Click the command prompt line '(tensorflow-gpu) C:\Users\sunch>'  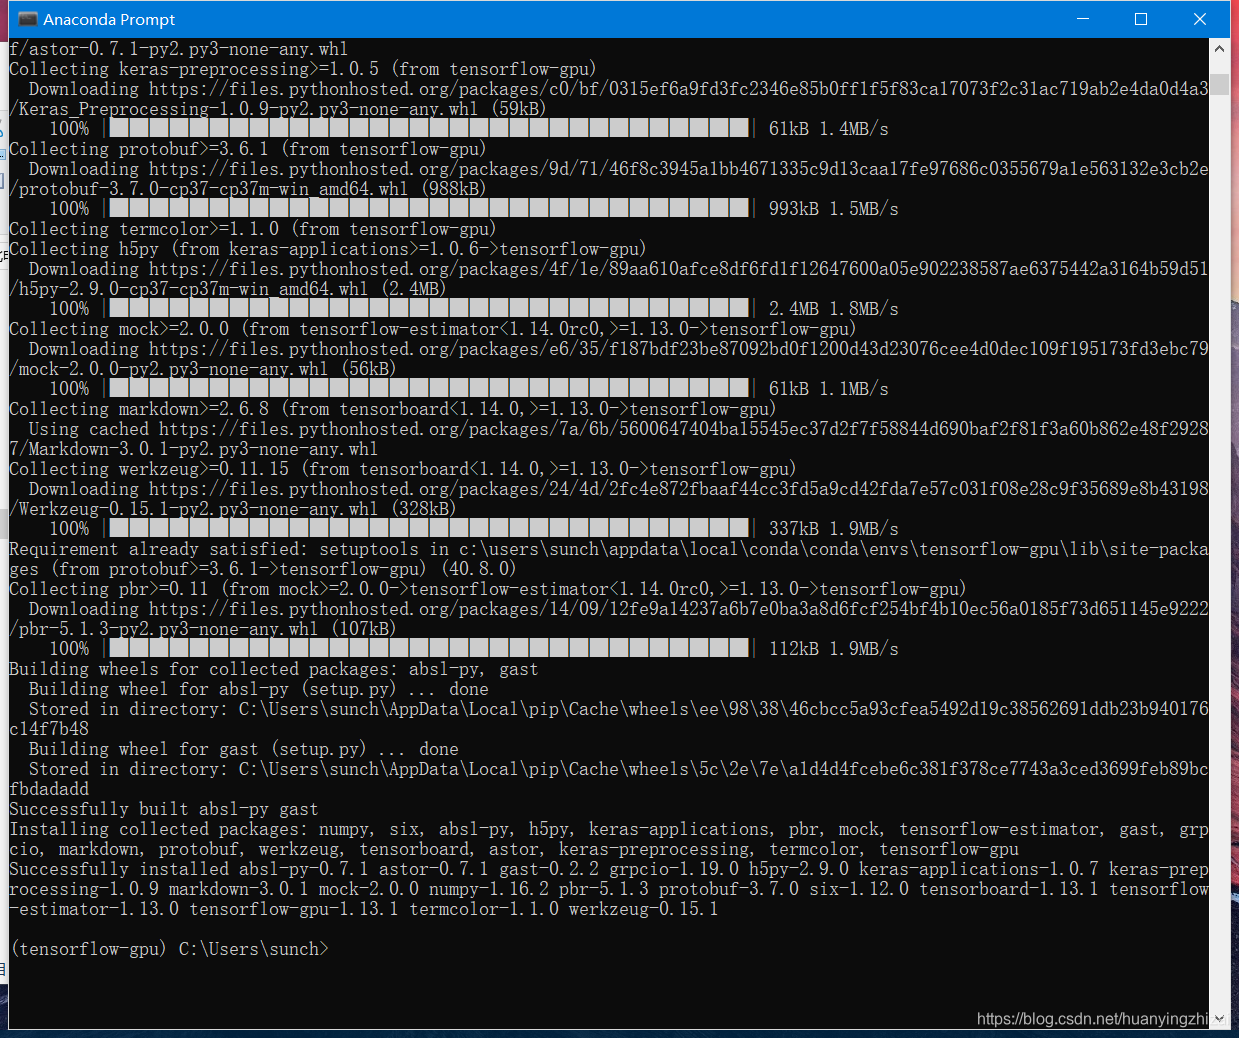[169, 949]
